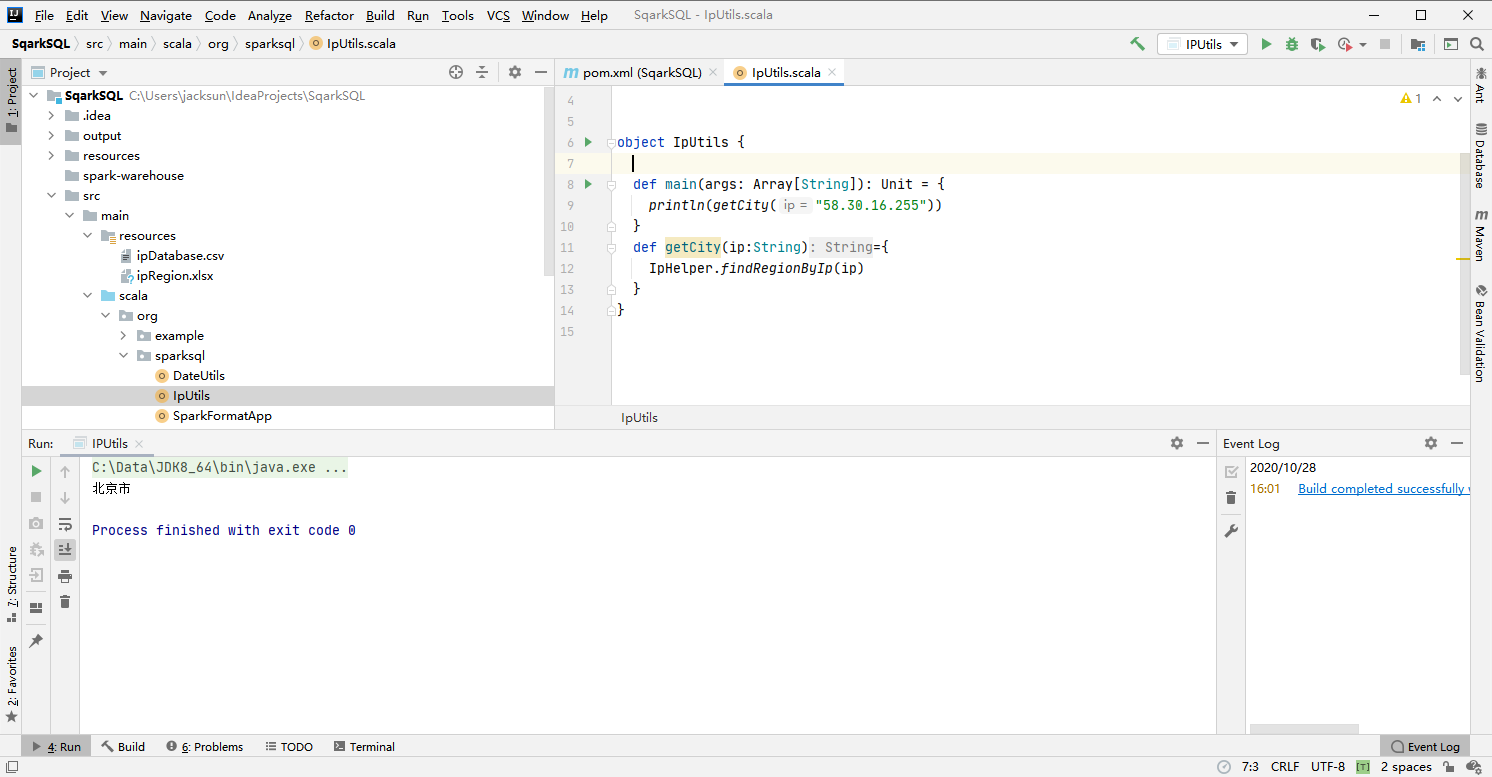Toggle the Database tool window stripe

pos(1480,156)
